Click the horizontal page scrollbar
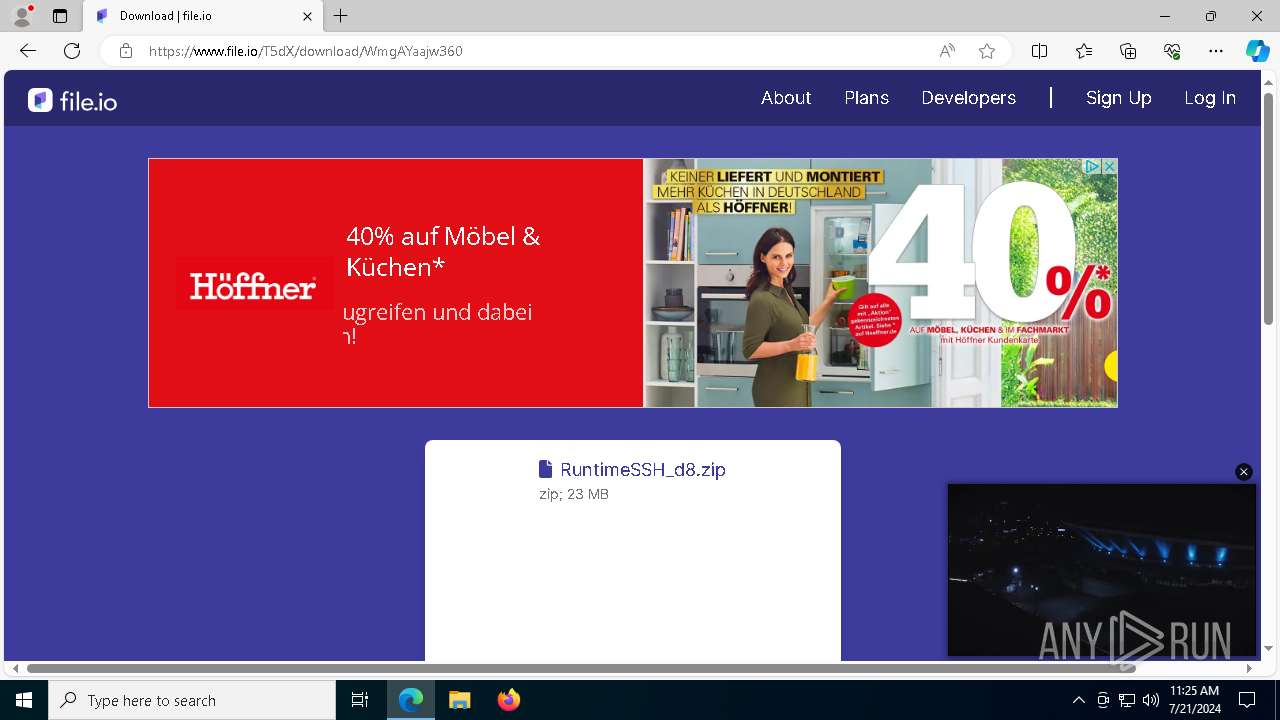This screenshot has width=1280, height=720. tap(581, 668)
